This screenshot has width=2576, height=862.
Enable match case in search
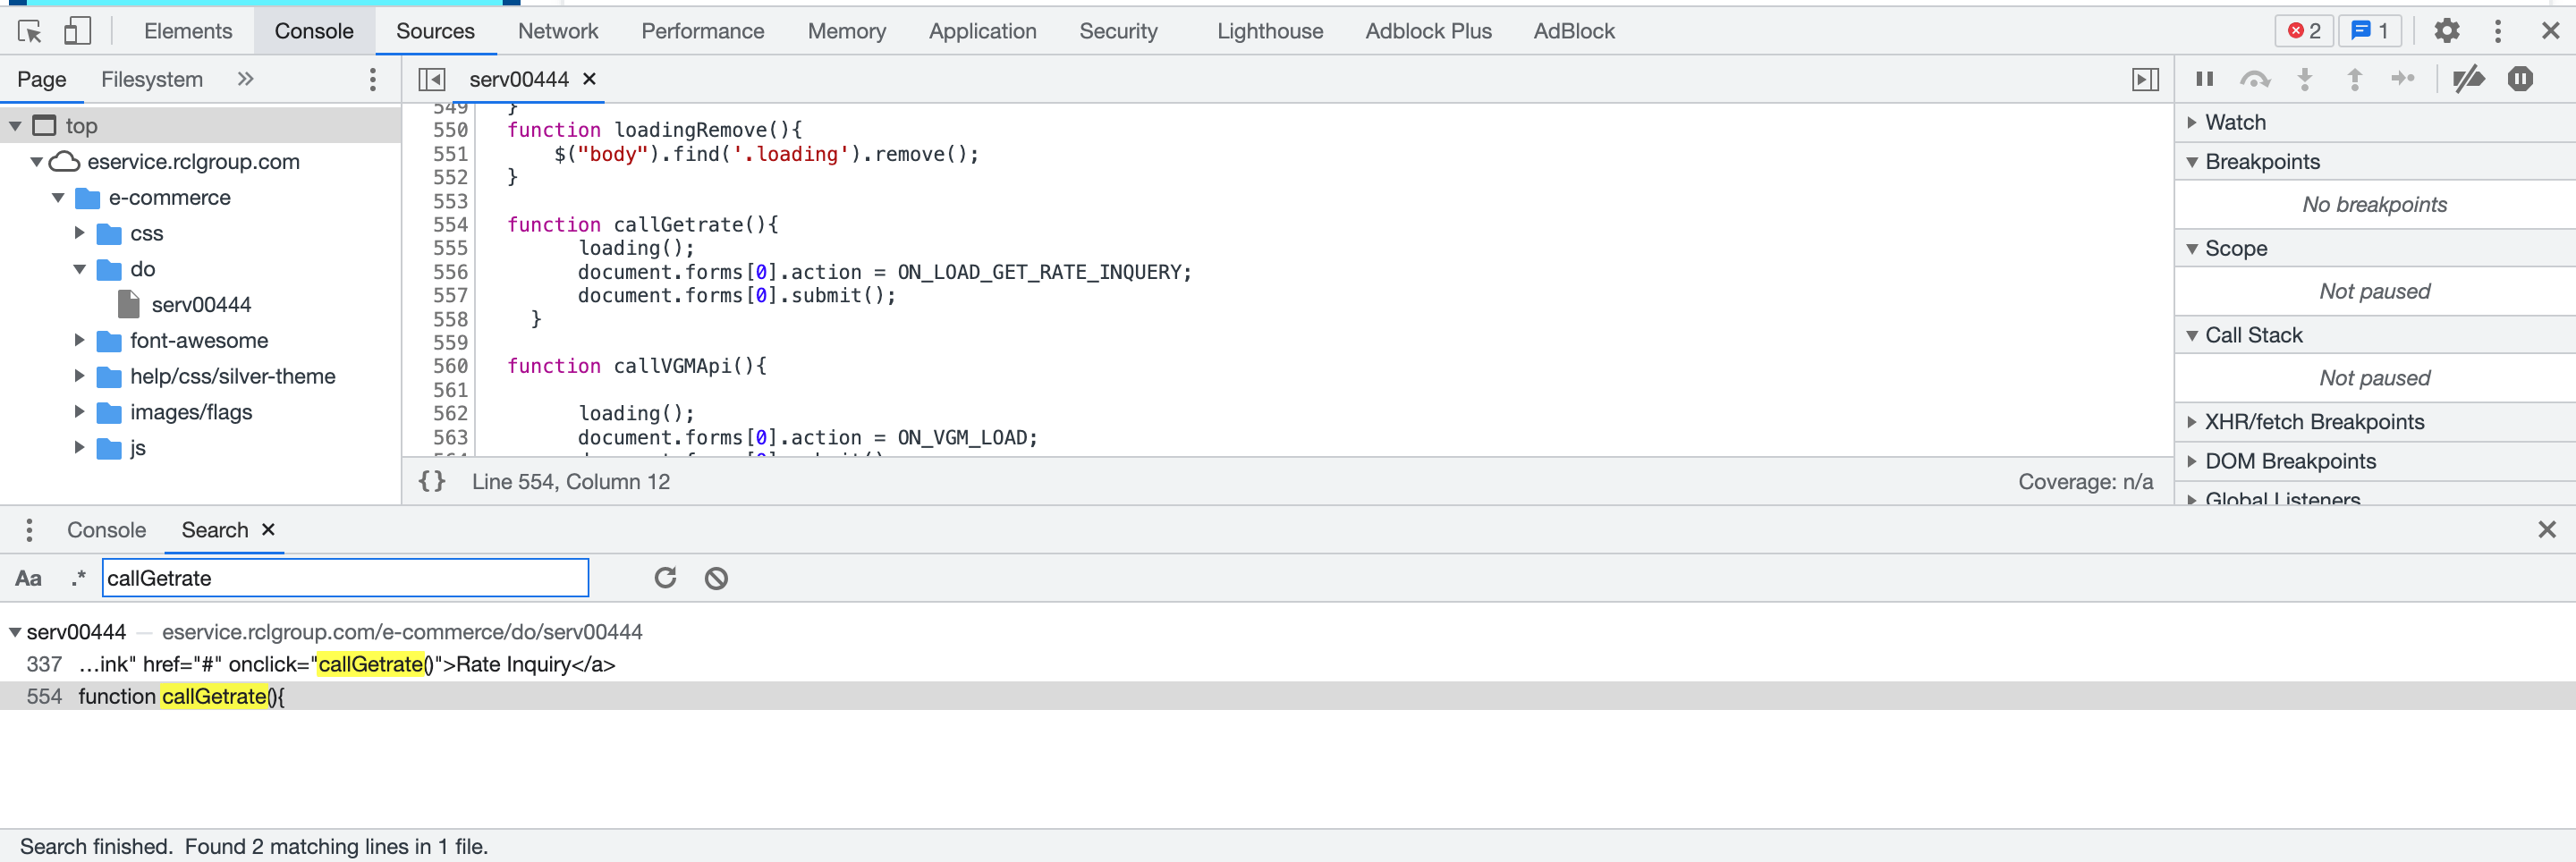pos(27,578)
